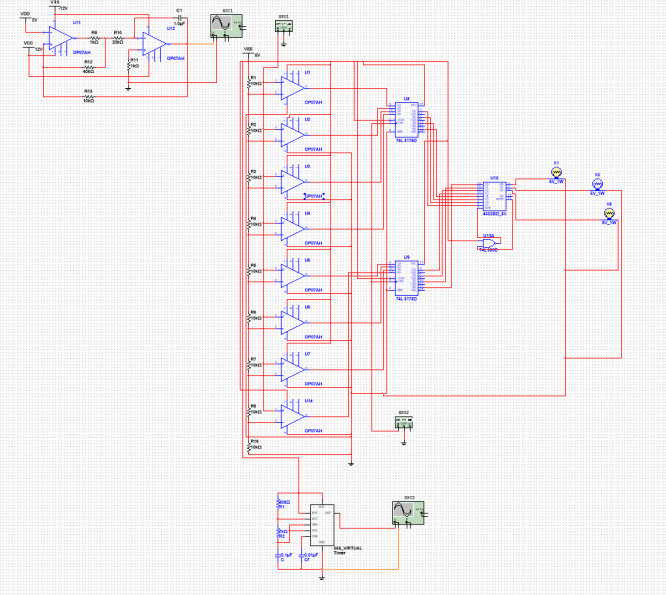The width and height of the screenshot is (666, 595).
Task: Select the U12 op-amp symbol
Action: (154, 44)
